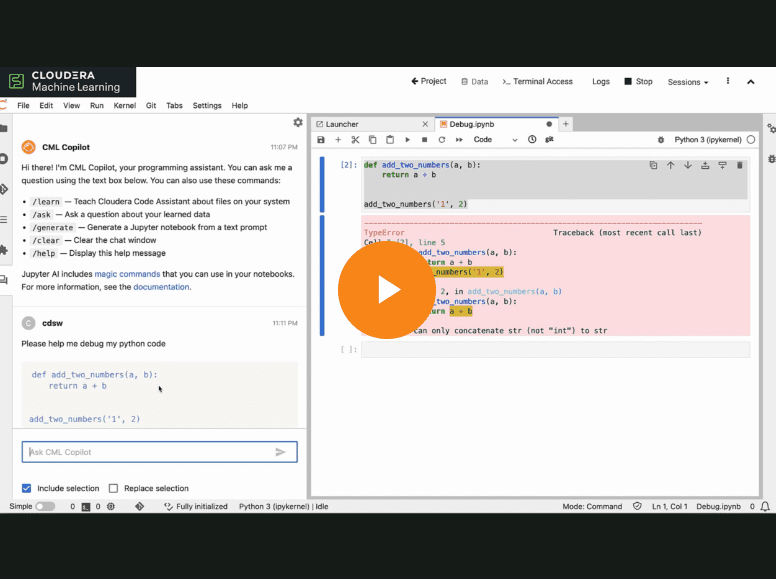Focus the Ask CML Copilot input box
This screenshot has width=776, height=579.
click(159, 452)
